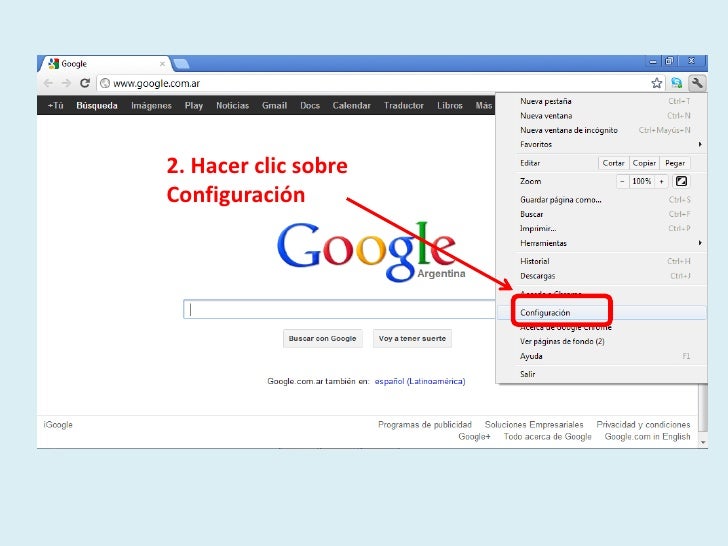Open Libros in the black bar

click(x=449, y=105)
